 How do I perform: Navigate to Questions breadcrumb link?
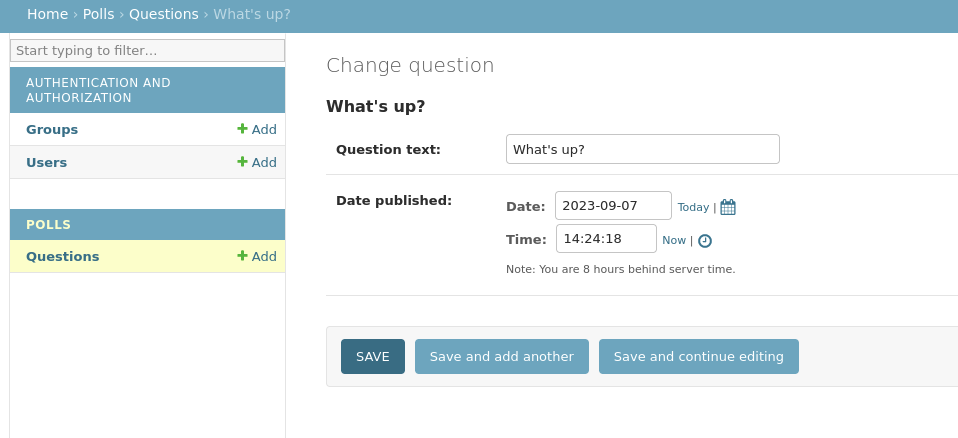point(163,14)
